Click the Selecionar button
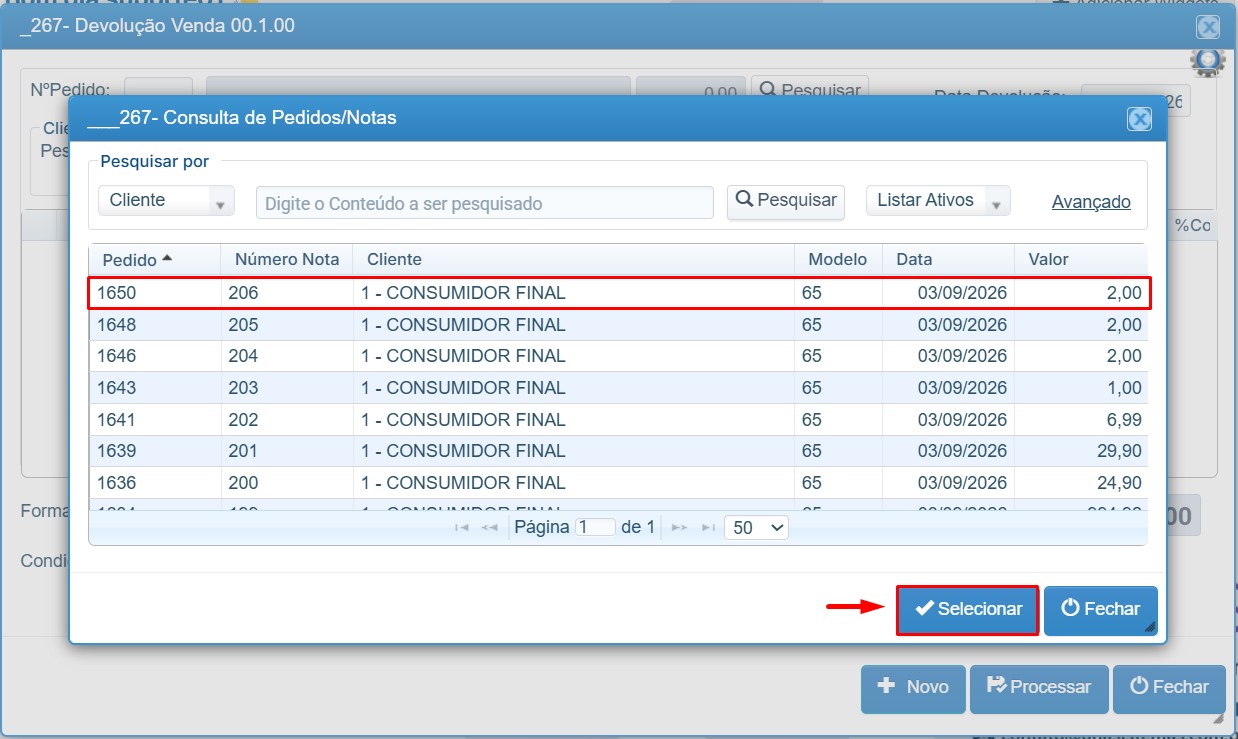 [x=967, y=610]
